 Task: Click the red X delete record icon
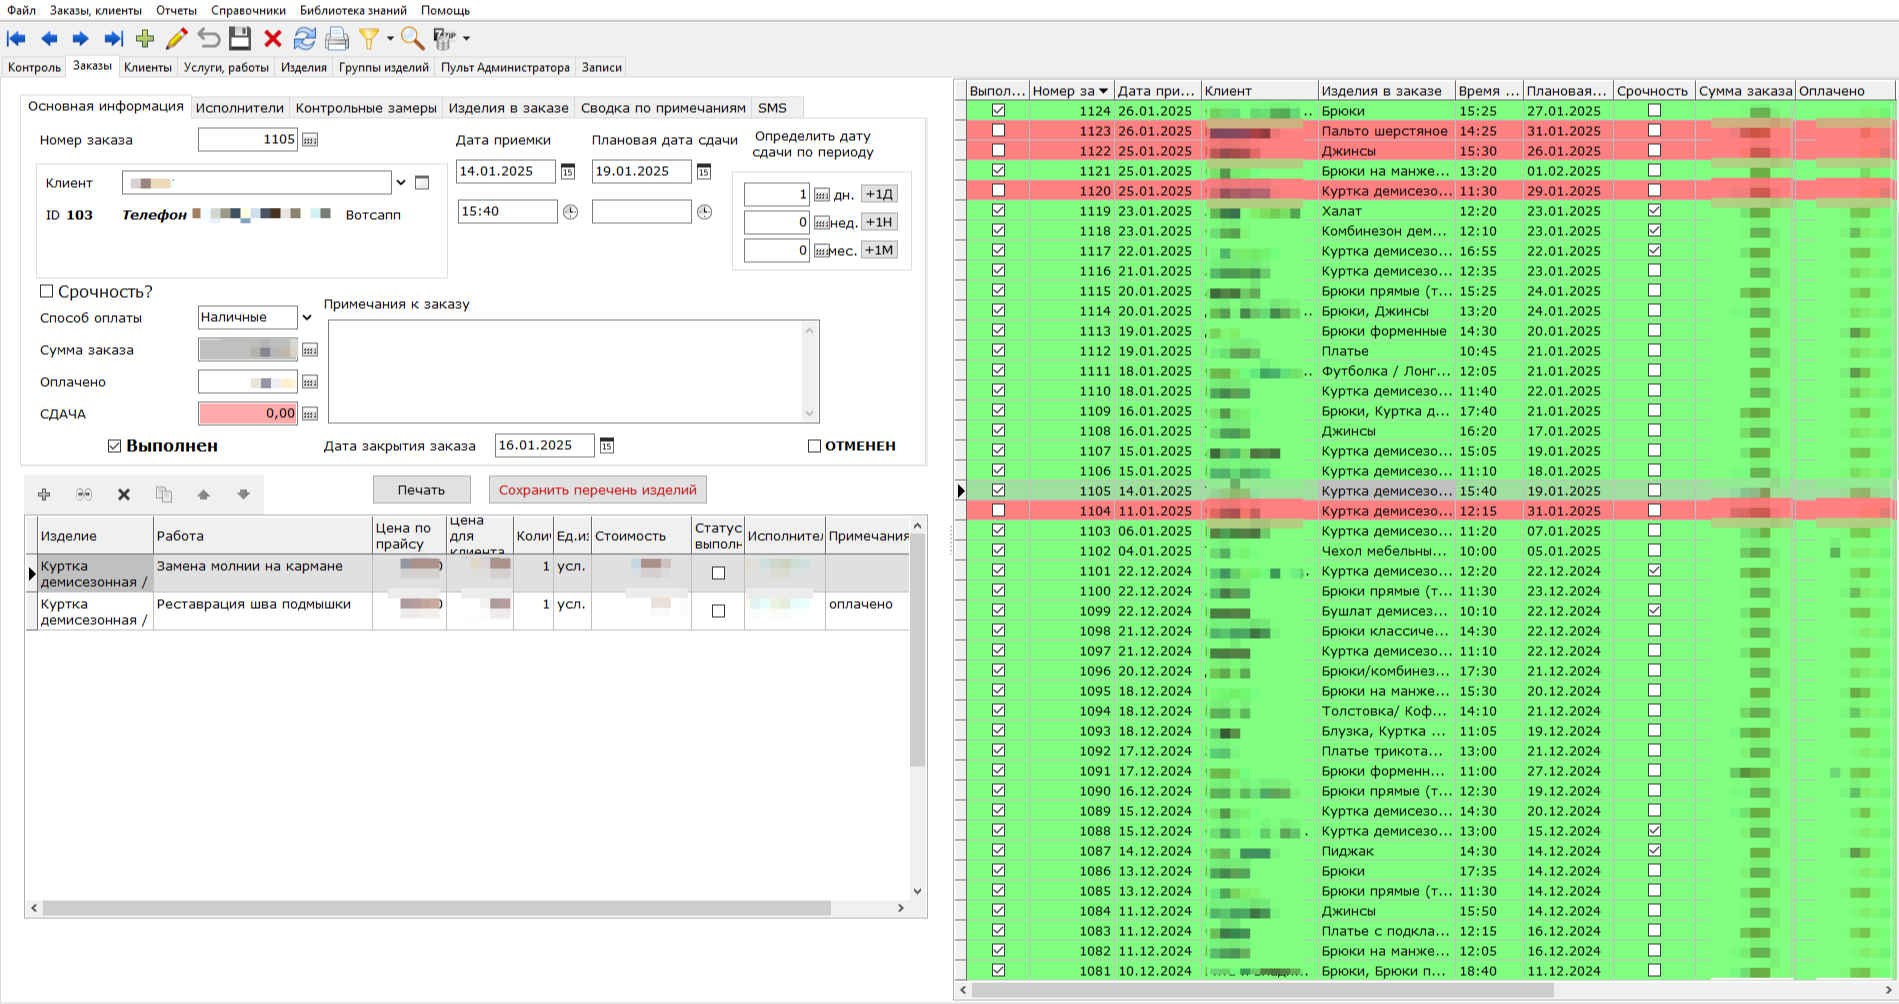click(x=272, y=39)
